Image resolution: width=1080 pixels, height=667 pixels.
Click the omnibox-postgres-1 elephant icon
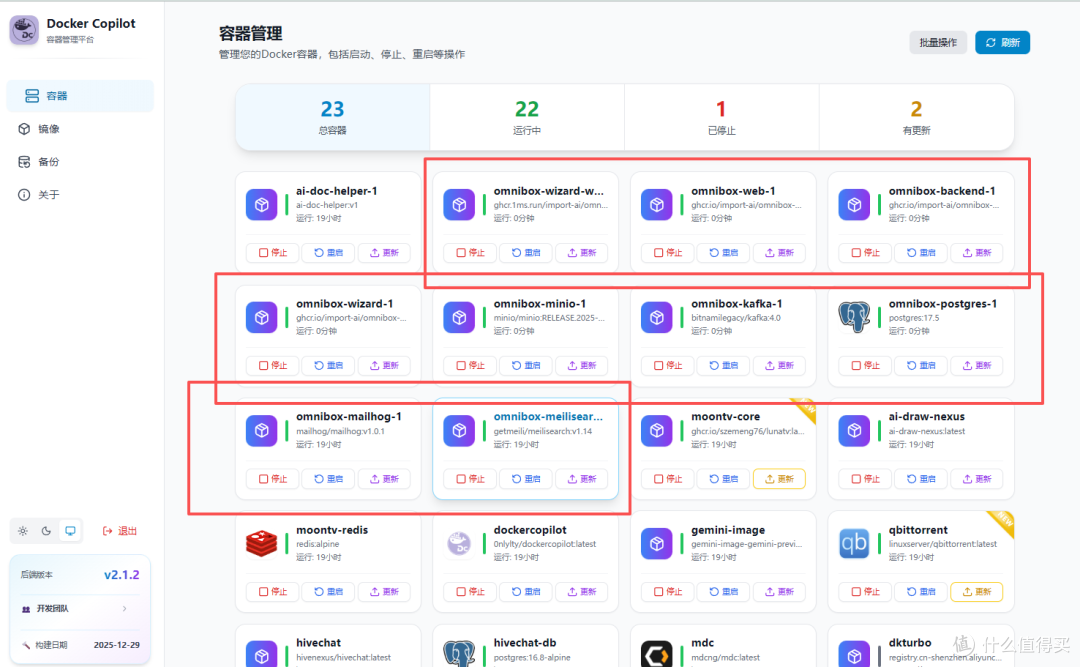point(854,318)
